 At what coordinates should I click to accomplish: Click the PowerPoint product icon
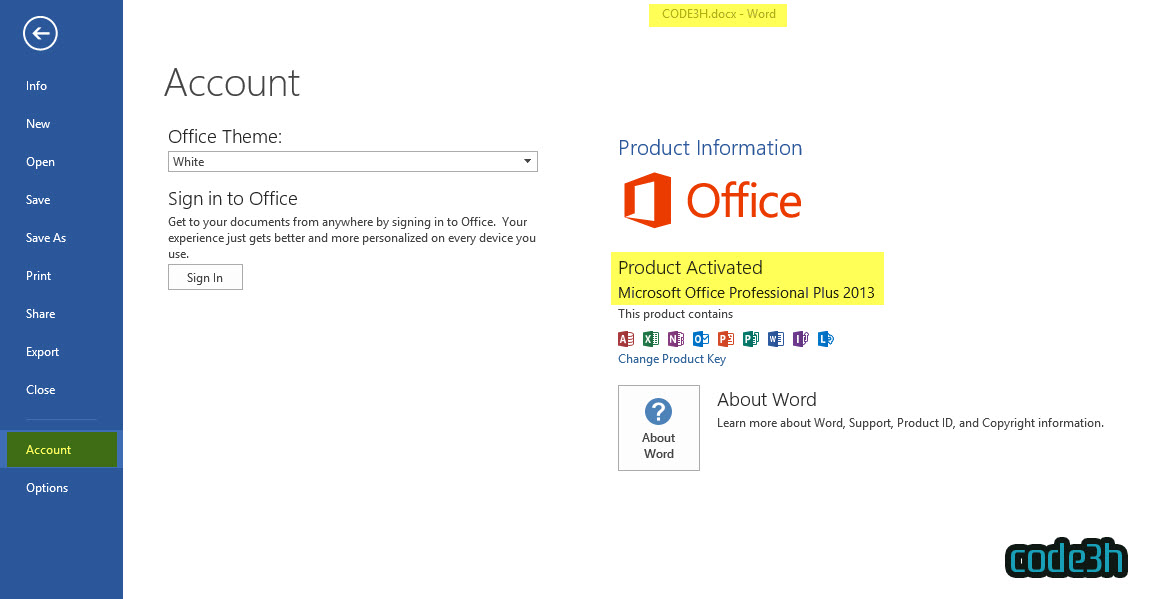[726, 339]
